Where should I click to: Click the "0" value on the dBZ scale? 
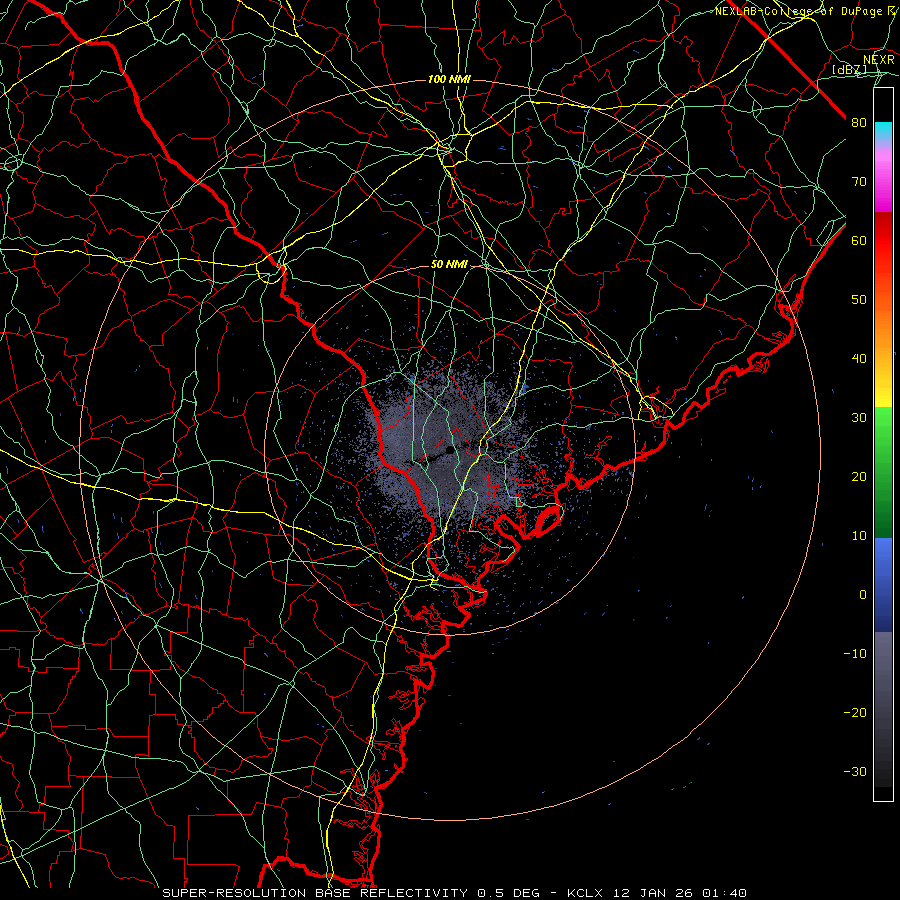click(863, 595)
